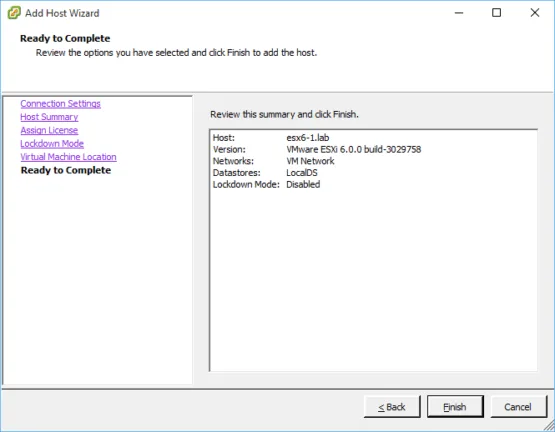Select the LocalDS datastore entry
The width and height of the screenshot is (555, 432).
[302, 173]
